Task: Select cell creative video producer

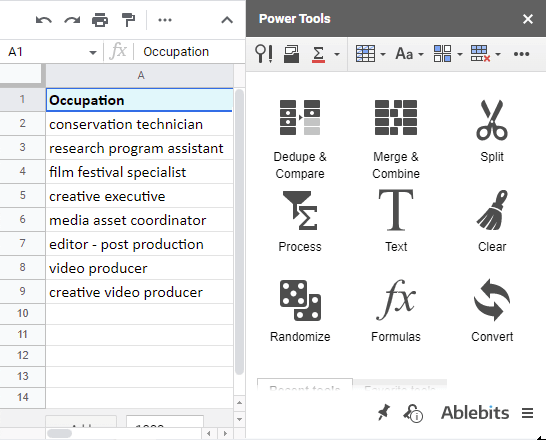Action: [x=139, y=292]
